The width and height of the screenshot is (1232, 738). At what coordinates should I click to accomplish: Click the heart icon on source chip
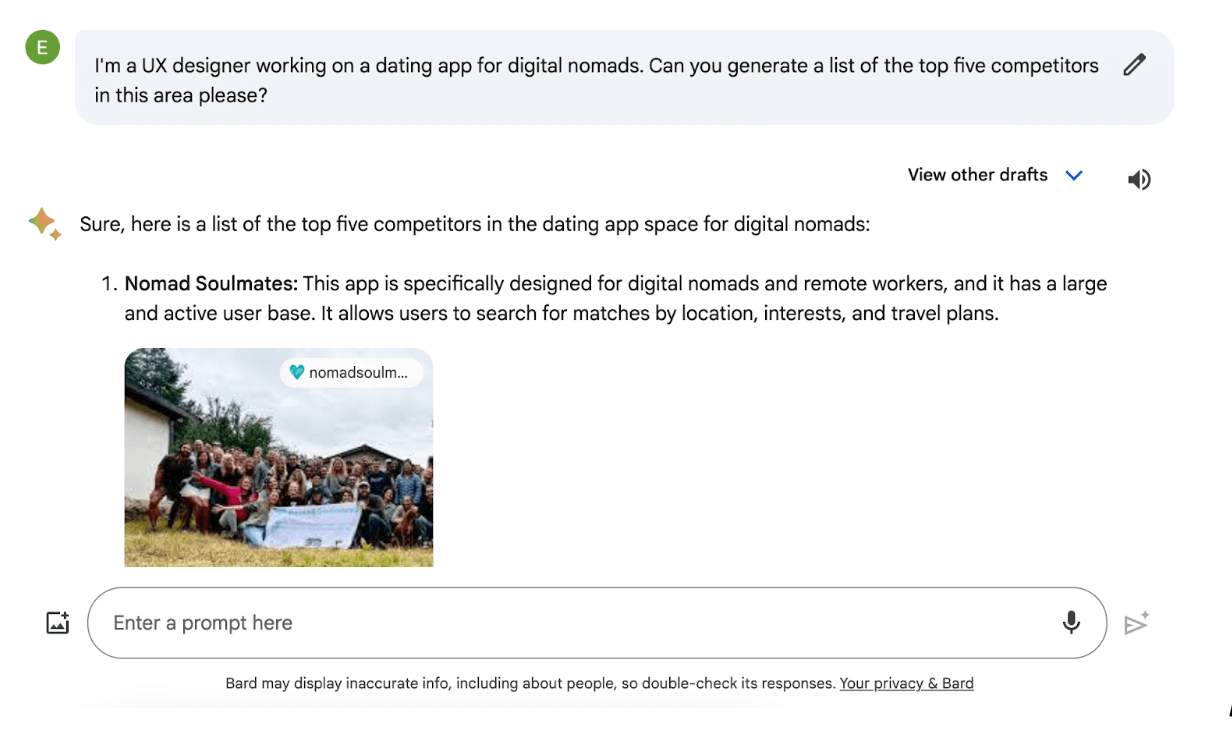296,372
